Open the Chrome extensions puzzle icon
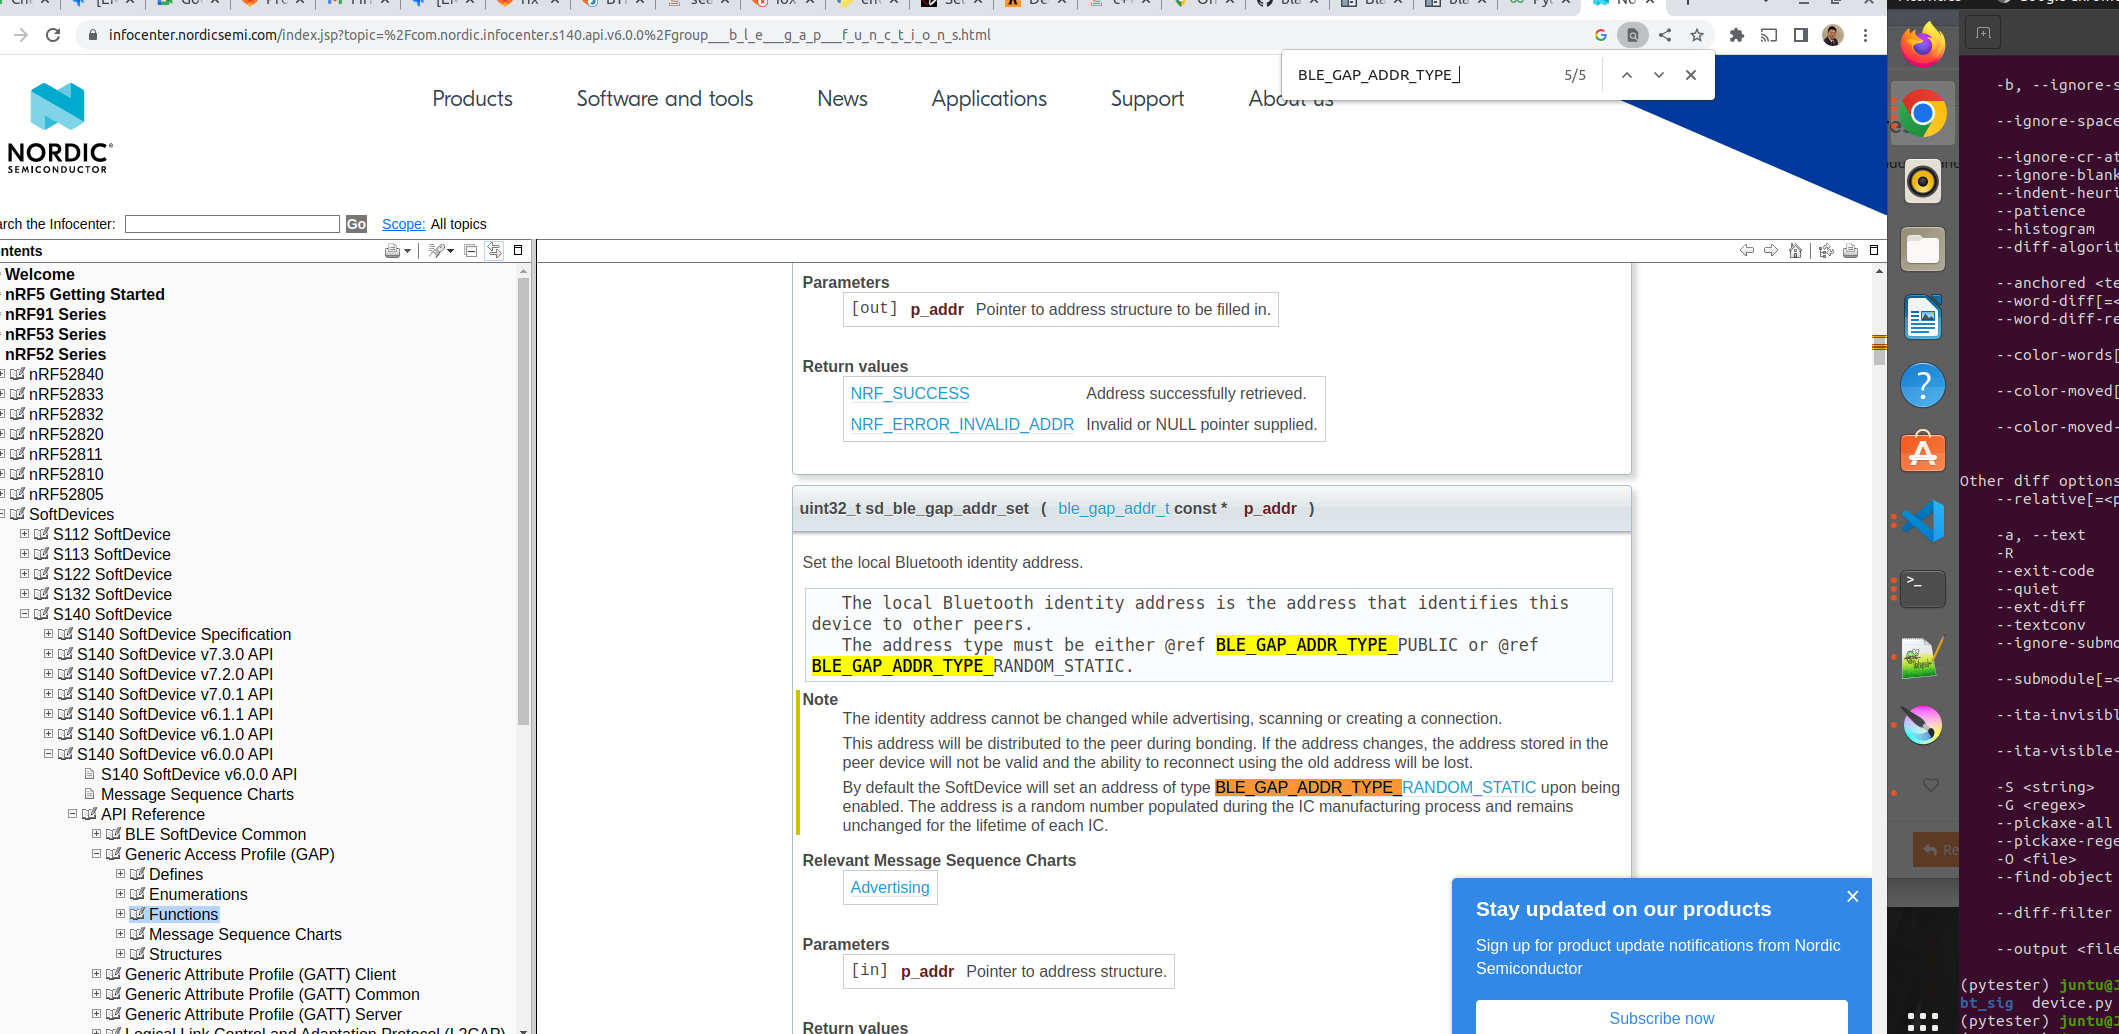 [x=1737, y=34]
